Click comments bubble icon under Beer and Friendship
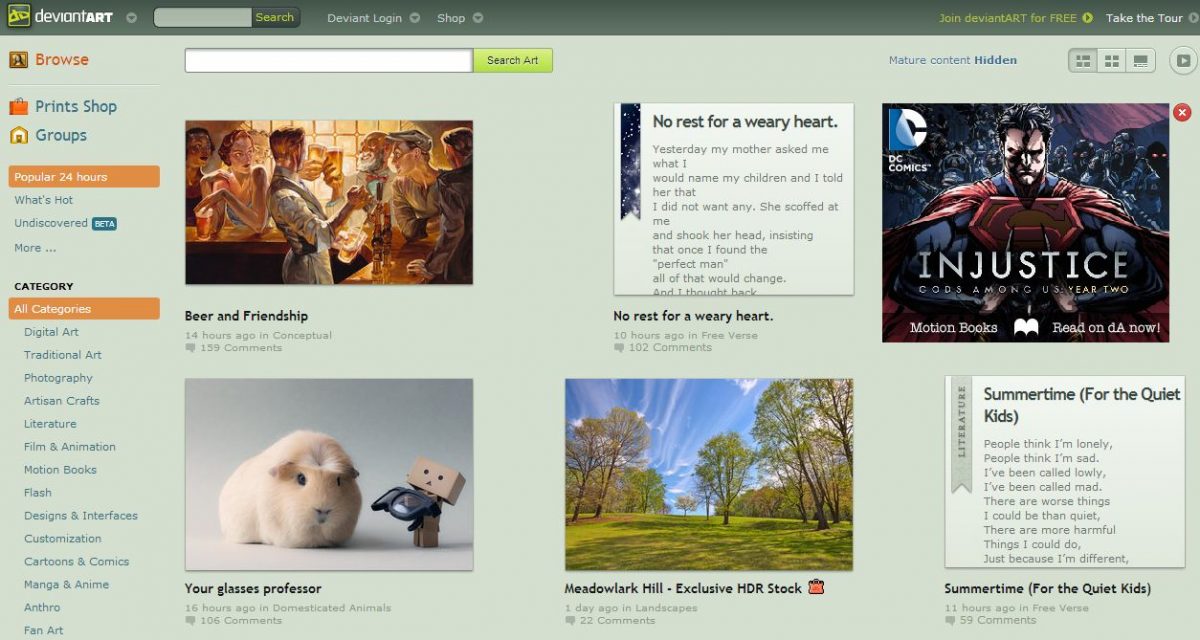 click(190, 348)
